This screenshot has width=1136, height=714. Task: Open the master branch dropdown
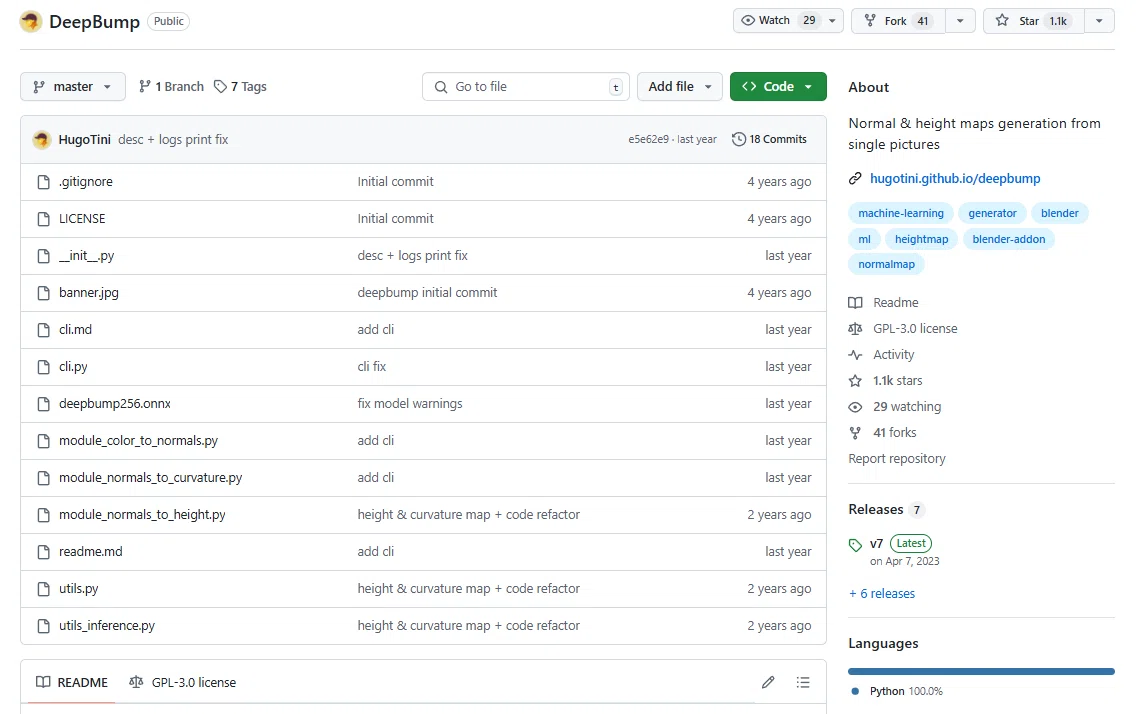pyautogui.click(x=72, y=86)
